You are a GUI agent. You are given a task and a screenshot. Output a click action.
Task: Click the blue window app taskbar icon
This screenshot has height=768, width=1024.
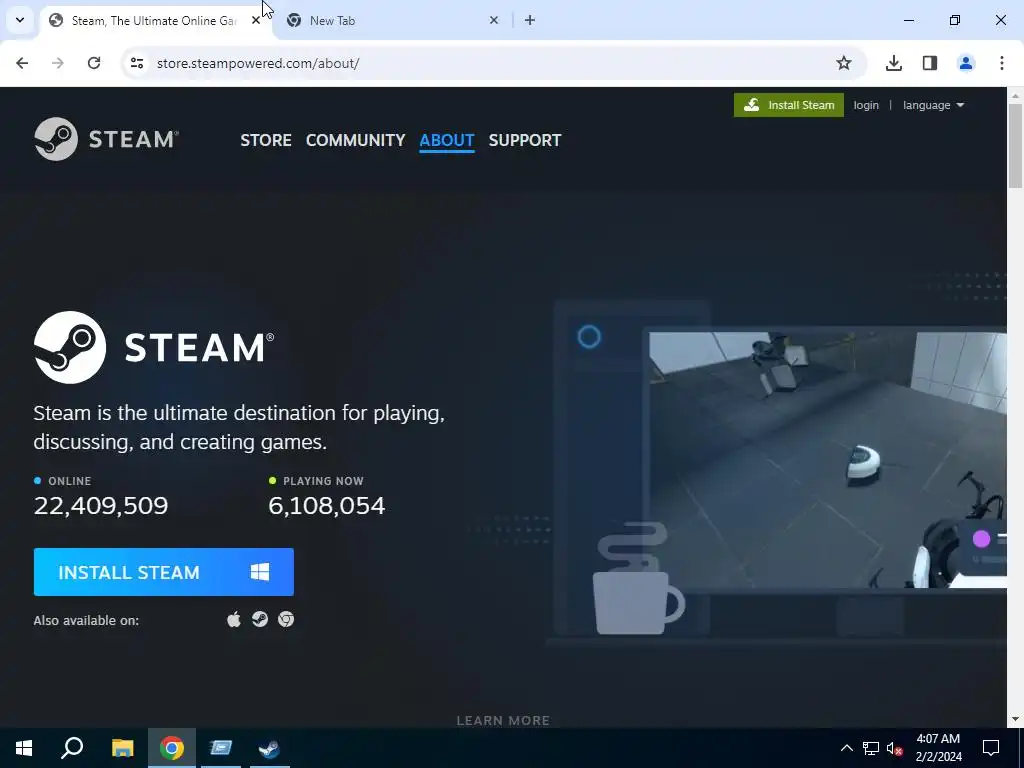(x=221, y=748)
